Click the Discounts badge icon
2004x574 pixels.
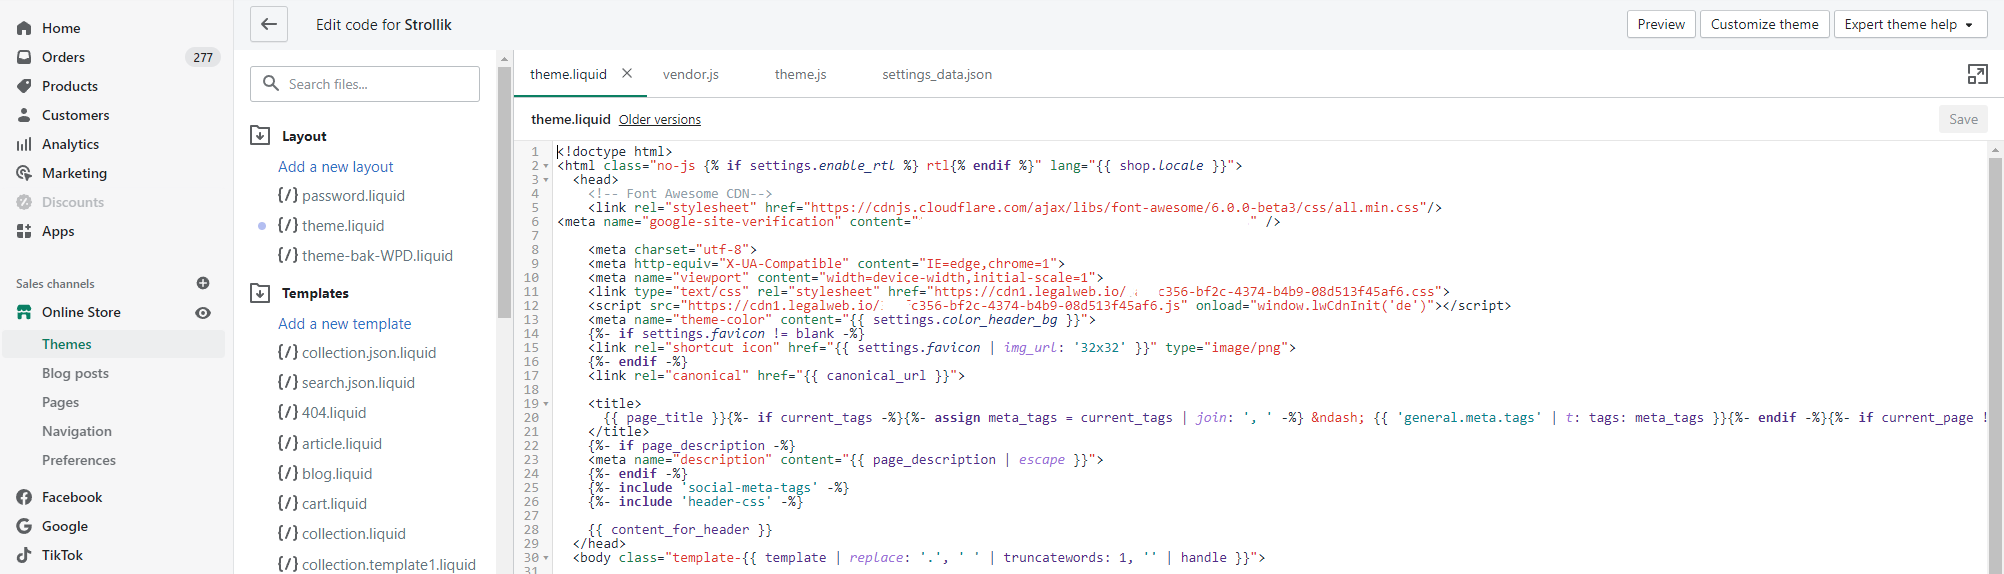click(24, 202)
